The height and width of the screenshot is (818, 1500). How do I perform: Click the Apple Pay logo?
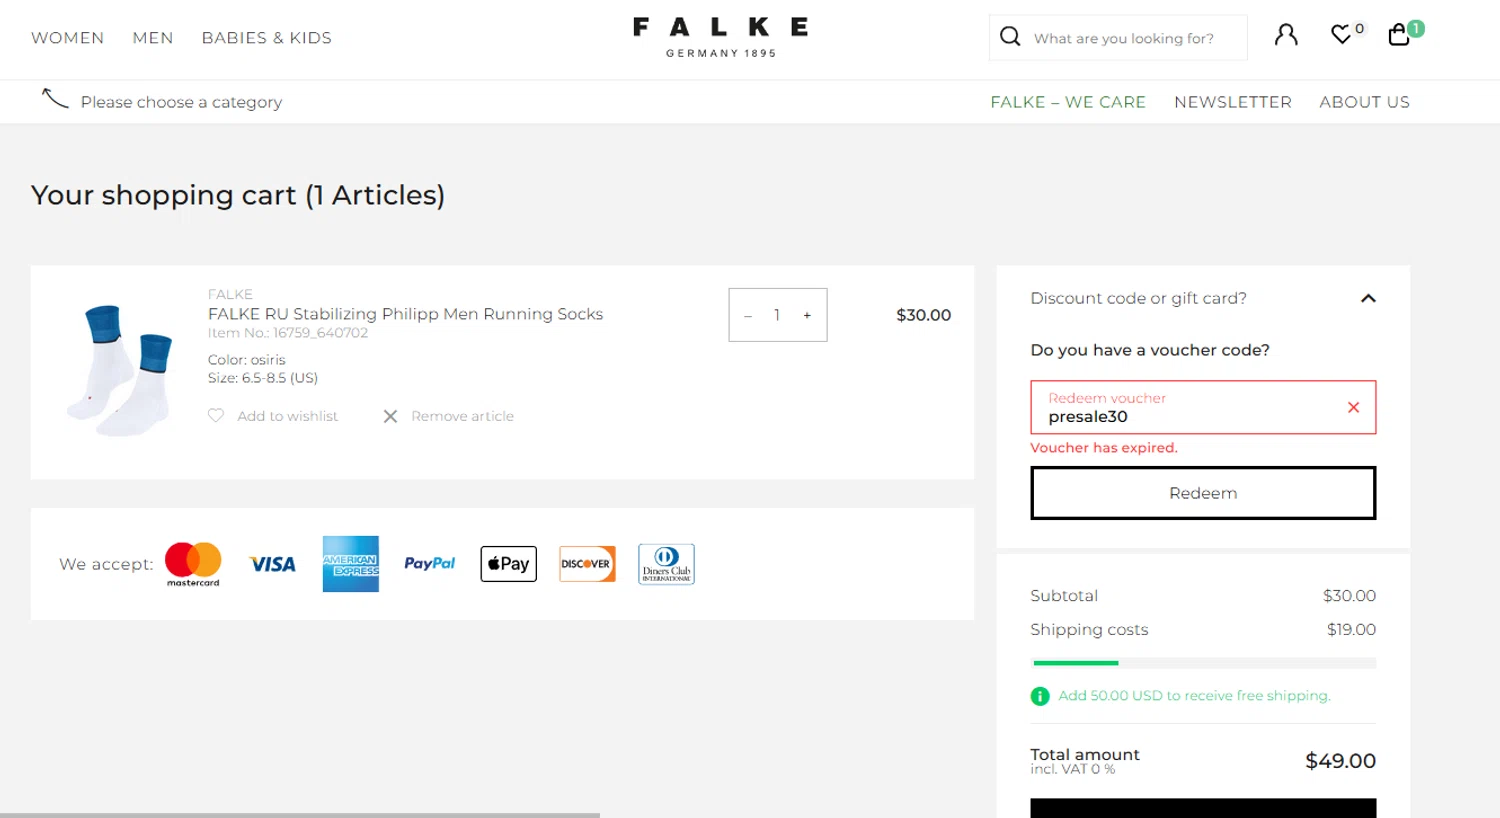click(508, 564)
